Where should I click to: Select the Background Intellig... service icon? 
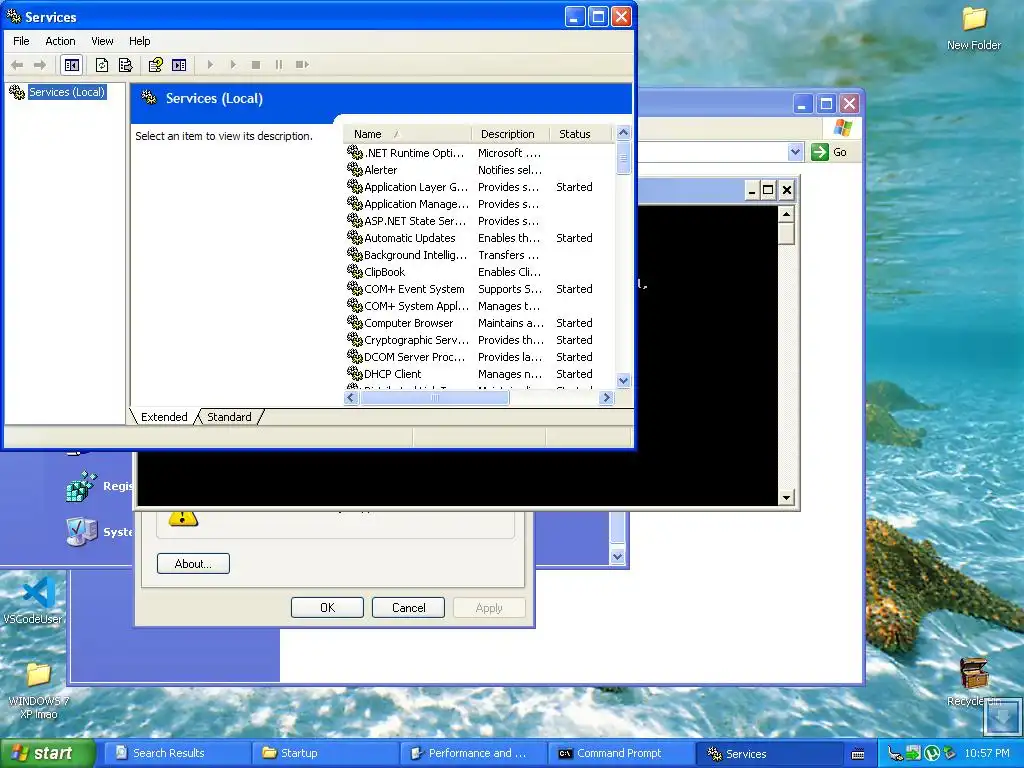click(355, 254)
